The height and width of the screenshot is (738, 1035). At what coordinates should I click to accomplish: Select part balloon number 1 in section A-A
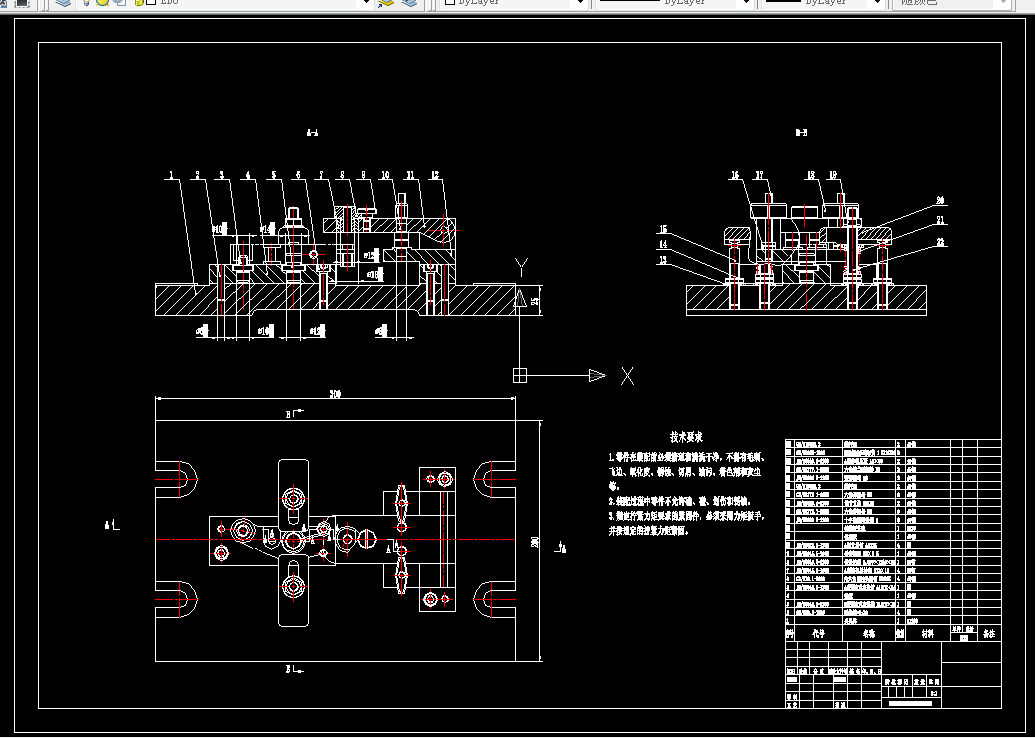tap(171, 176)
